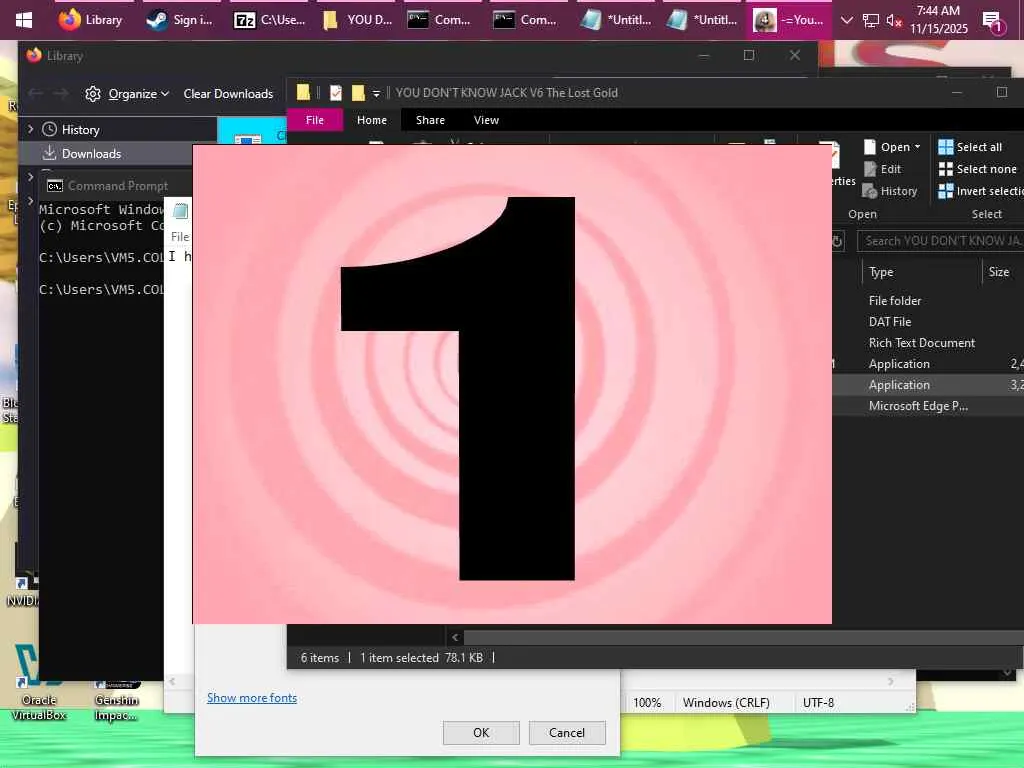Viewport: 1024px width, 768px height.
Task: Open the second Command Prompt taskbar item
Action: tap(525, 20)
